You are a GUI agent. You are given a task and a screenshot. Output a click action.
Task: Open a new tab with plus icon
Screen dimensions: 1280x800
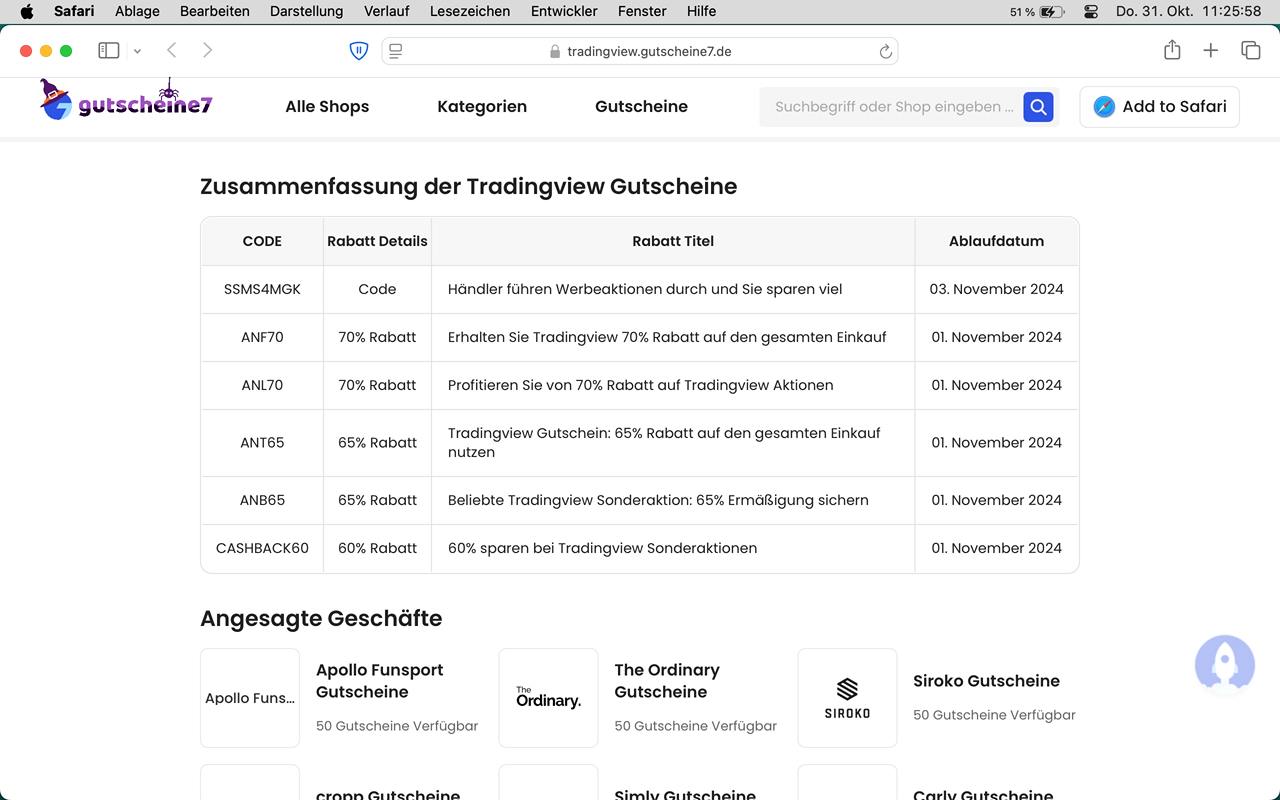click(1210, 51)
